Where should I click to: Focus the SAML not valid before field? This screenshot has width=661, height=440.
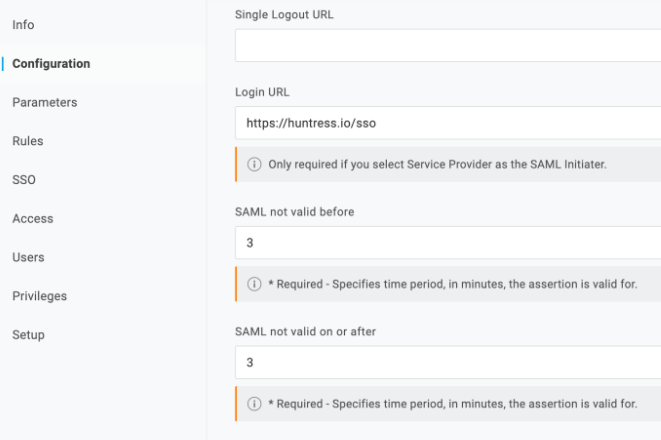tap(448, 243)
